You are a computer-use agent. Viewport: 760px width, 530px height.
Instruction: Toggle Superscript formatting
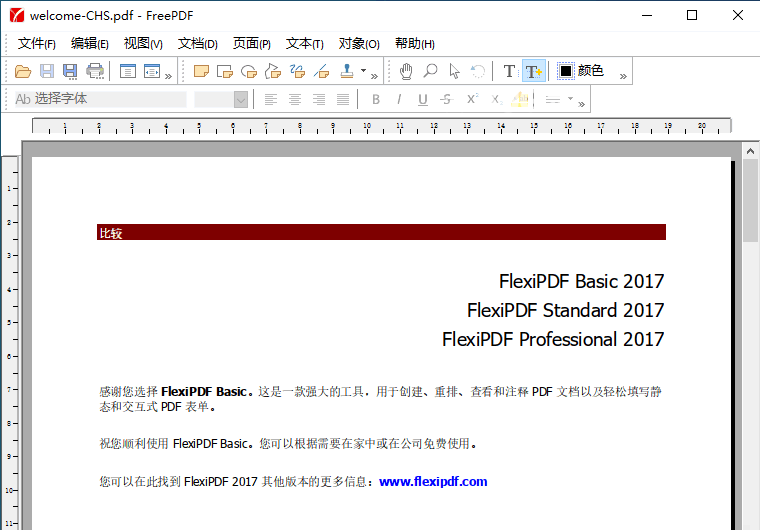[472, 99]
